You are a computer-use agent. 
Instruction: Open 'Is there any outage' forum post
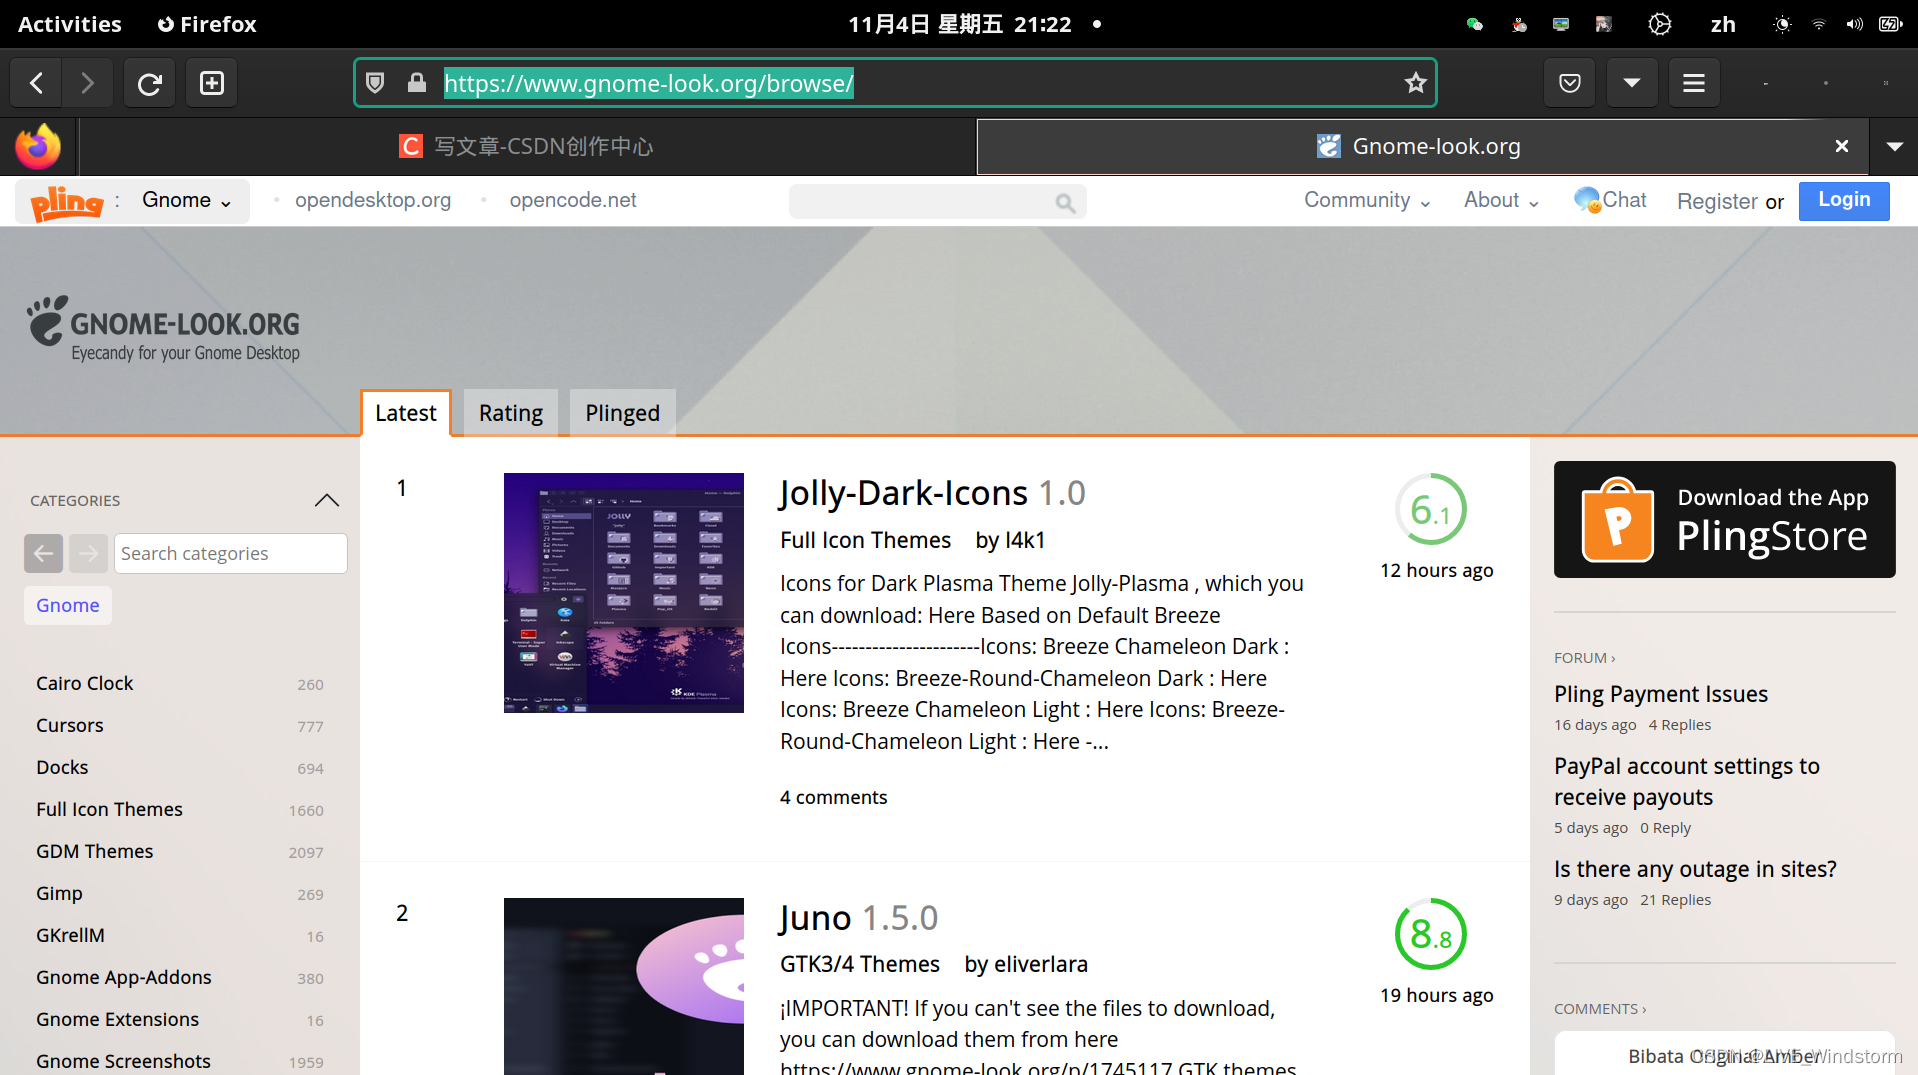1695,869
